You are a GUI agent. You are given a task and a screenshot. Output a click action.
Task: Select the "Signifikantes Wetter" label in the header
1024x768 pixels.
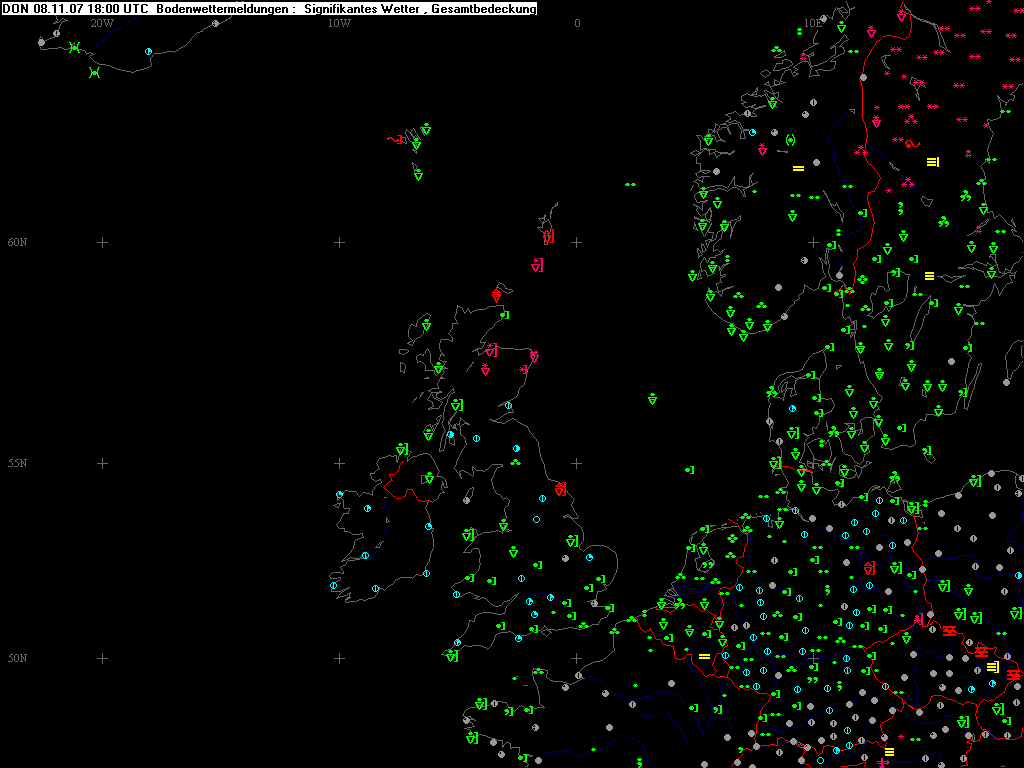pos(364,9)
